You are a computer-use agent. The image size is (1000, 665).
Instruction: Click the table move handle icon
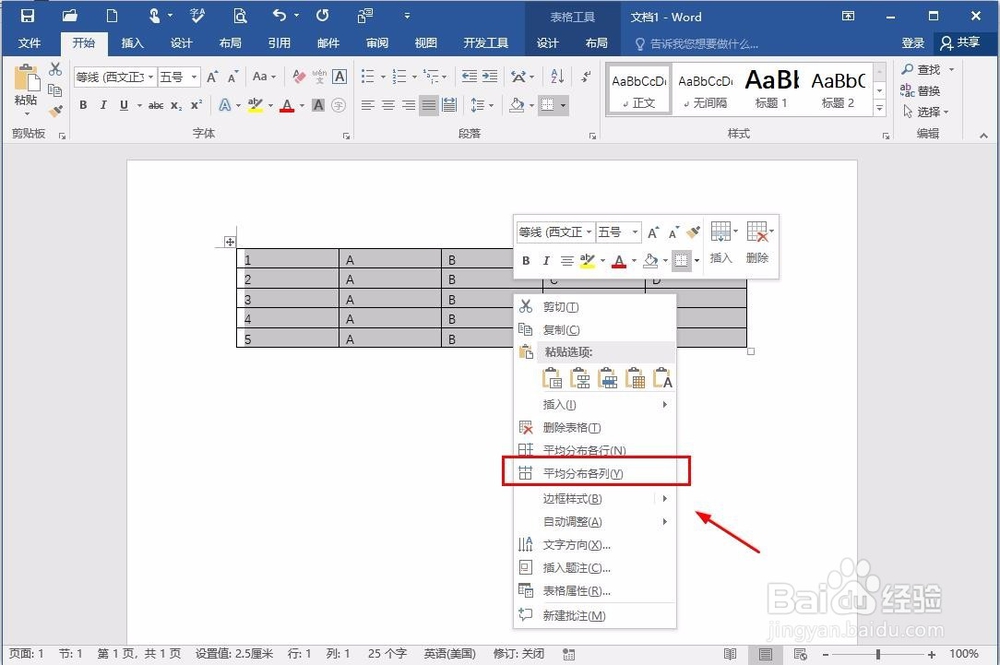pos(230,242)
